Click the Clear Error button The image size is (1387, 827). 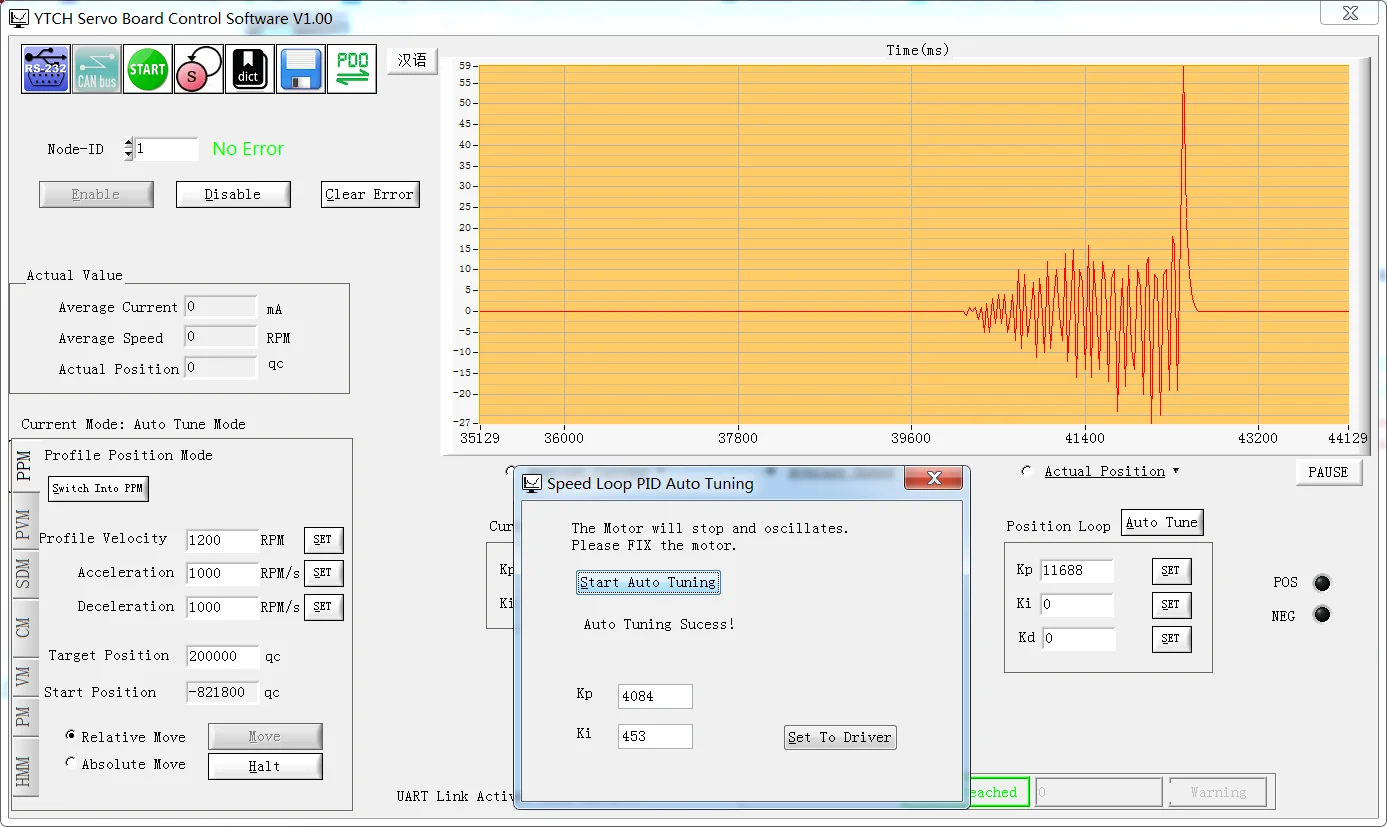[370, 194]
